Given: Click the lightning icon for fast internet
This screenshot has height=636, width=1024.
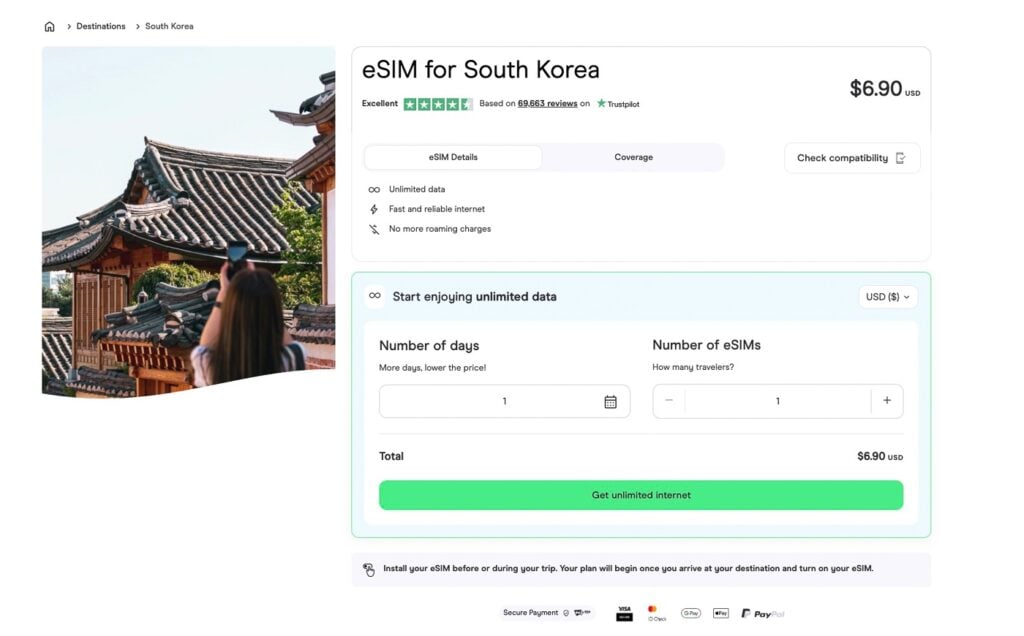Looking at the screenshot, I should pyautogui.click(x=376, y=209).
